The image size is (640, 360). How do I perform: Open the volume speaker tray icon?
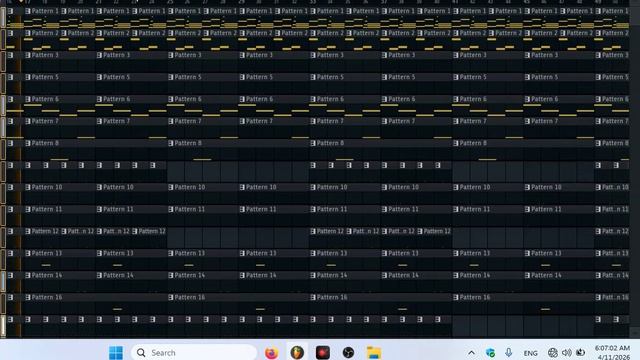pyautogui.click(x=567, y=353)
